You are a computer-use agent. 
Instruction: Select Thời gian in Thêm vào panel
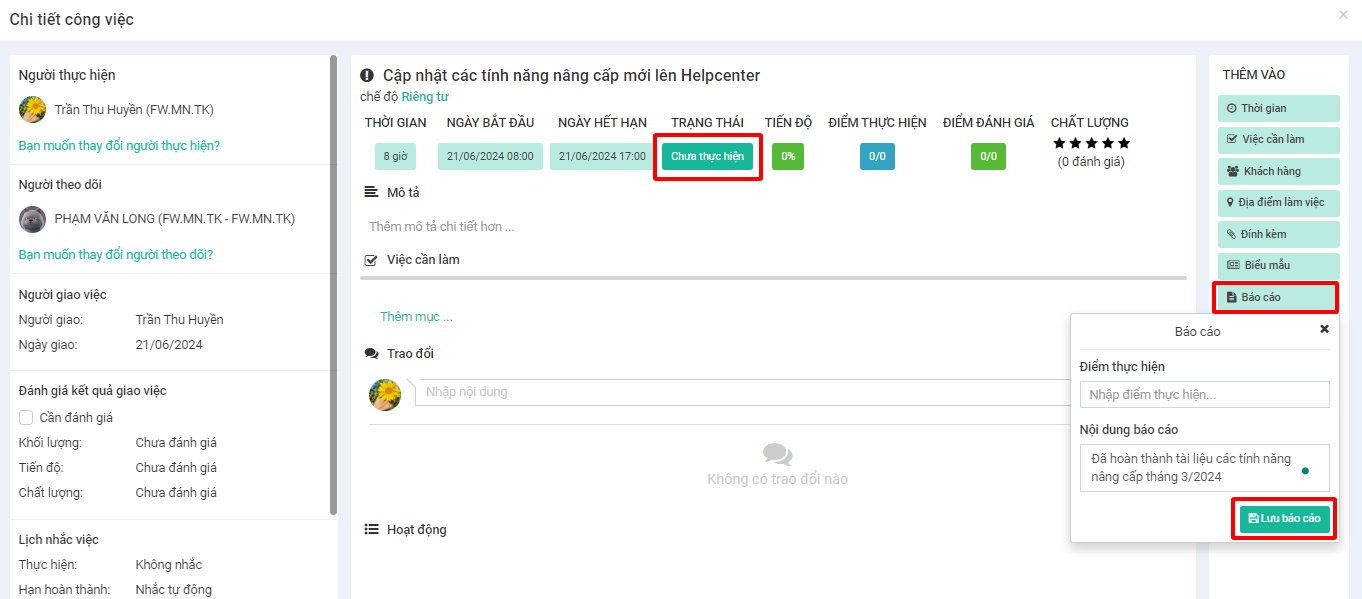click(x=1278, y=108)
